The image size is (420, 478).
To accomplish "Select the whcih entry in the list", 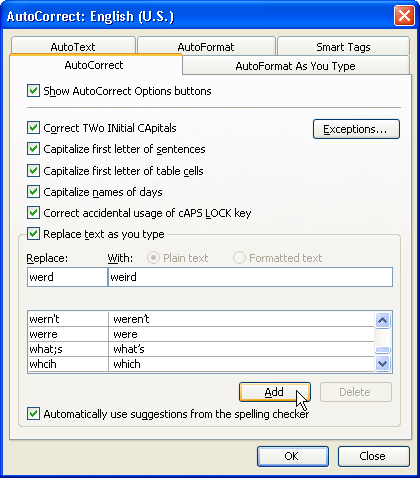I will [201, 364].
